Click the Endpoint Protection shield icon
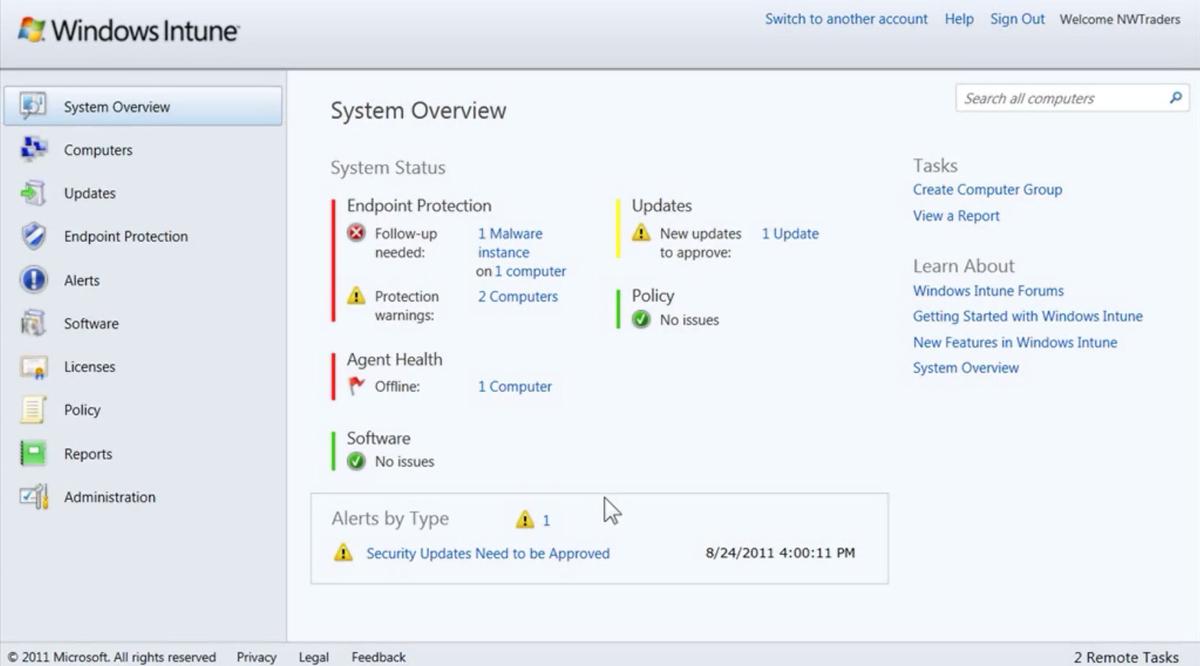Image resolution: width=1200 pixels, height=666 pixels. click(33, 236)
